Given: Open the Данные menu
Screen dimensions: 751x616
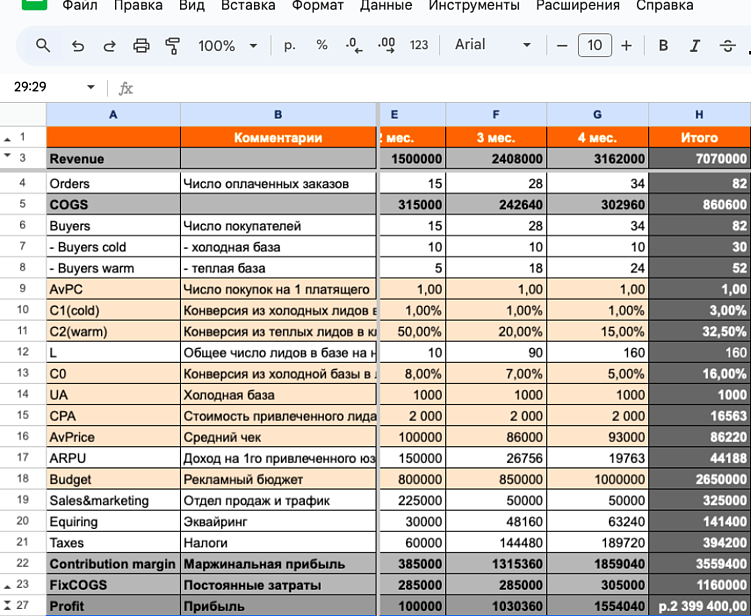Looking at the screenshot, I should pos(386,5).
